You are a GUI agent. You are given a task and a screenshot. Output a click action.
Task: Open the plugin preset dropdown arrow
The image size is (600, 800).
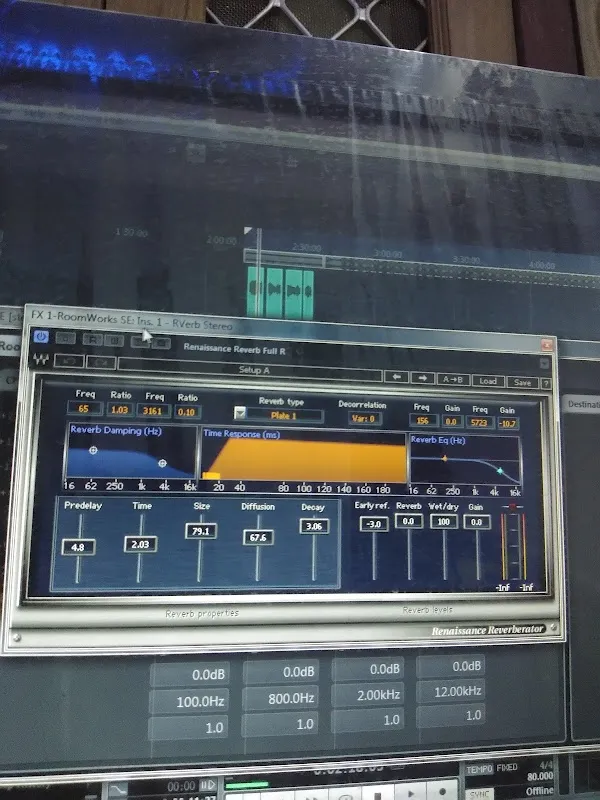(x=544, y=363)
